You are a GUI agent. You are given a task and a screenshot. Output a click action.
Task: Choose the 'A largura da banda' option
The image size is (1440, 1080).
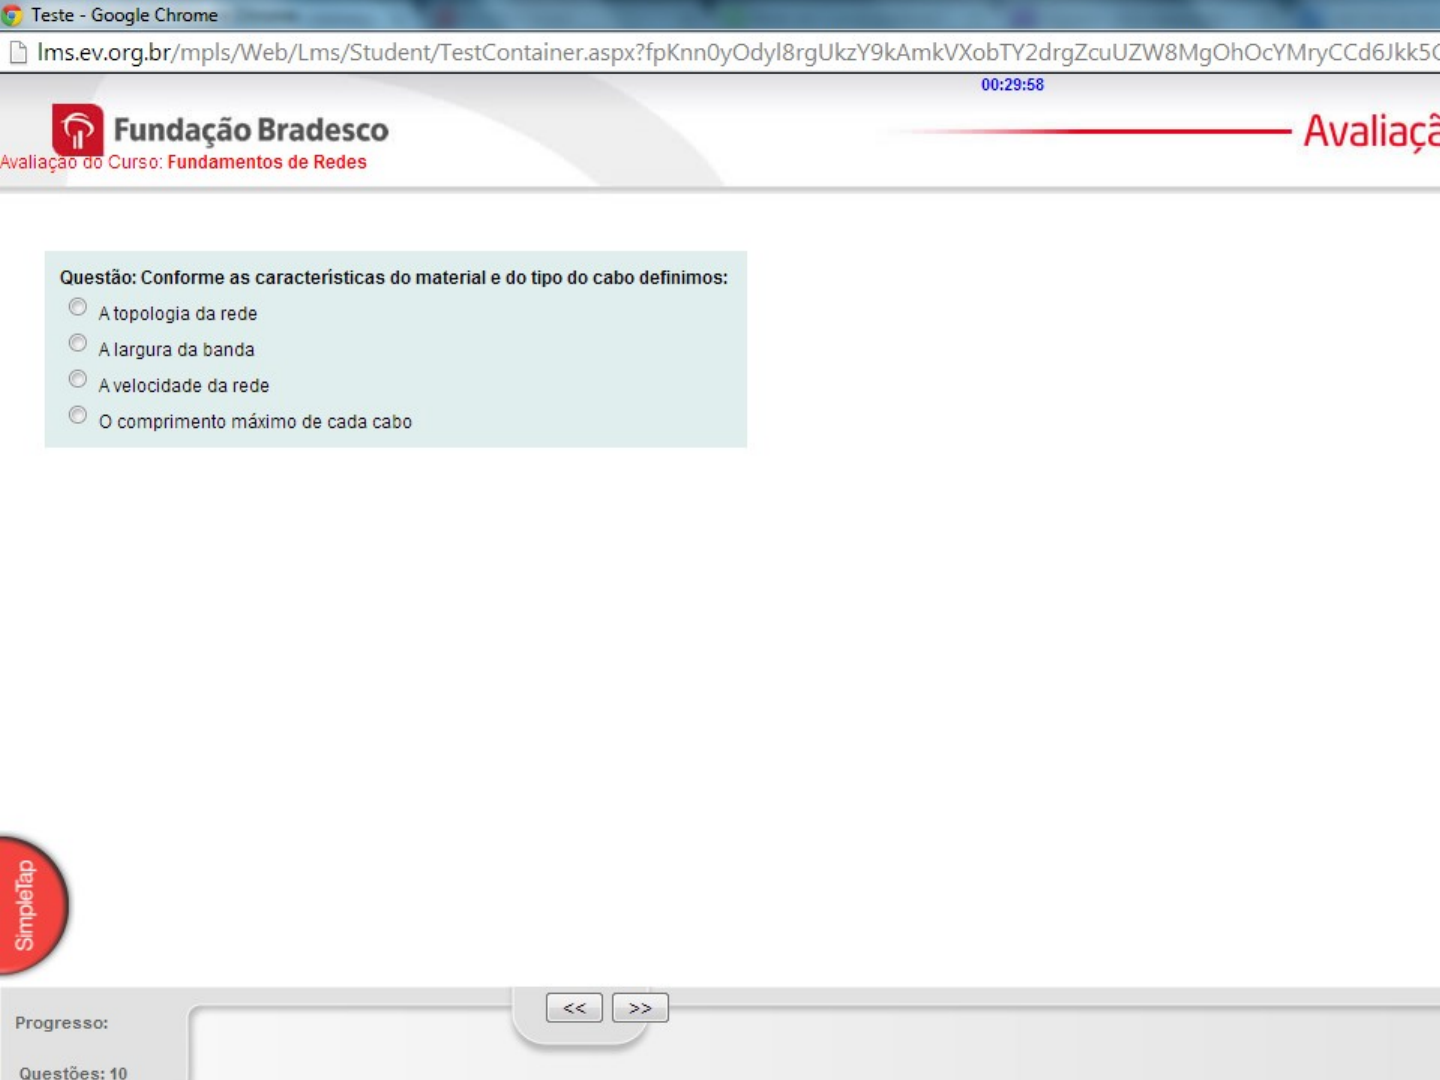78,343
